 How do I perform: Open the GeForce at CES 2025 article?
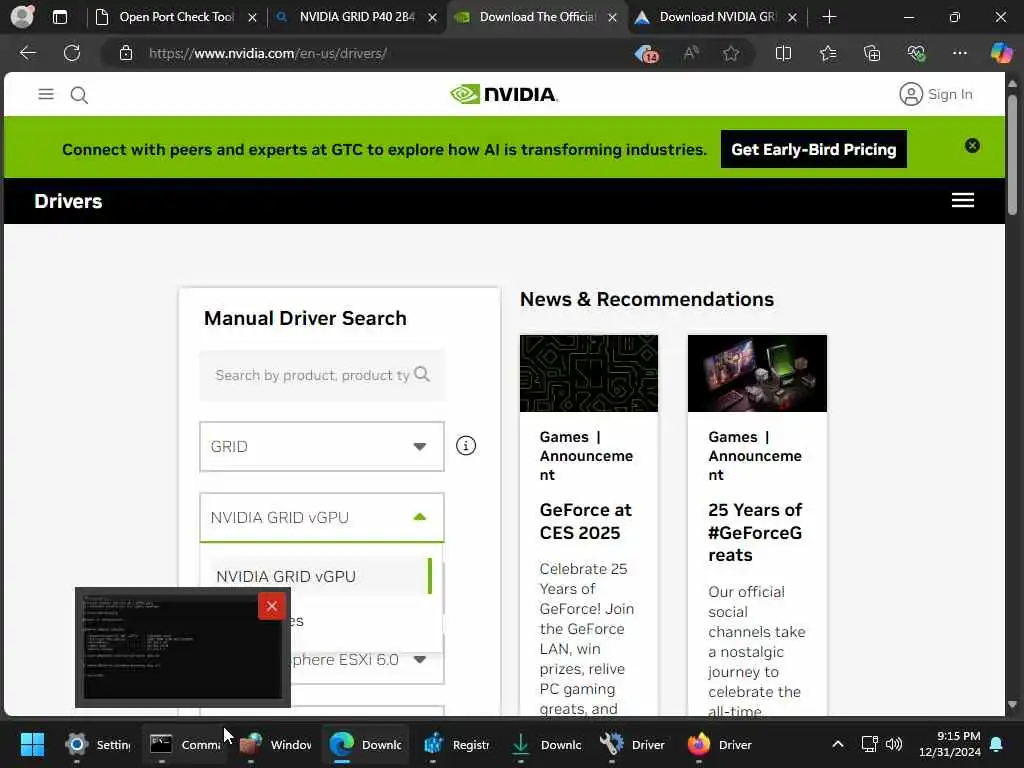click(585, 521)
